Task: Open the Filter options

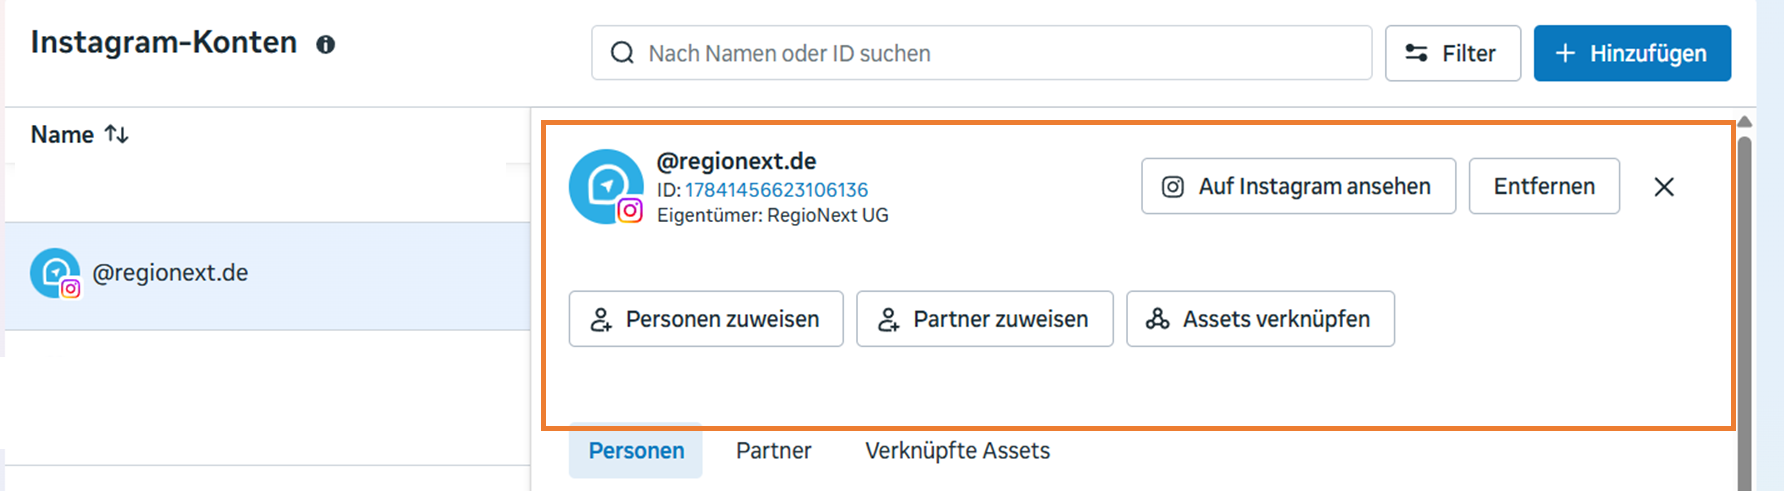Action: coord(1452,53)
